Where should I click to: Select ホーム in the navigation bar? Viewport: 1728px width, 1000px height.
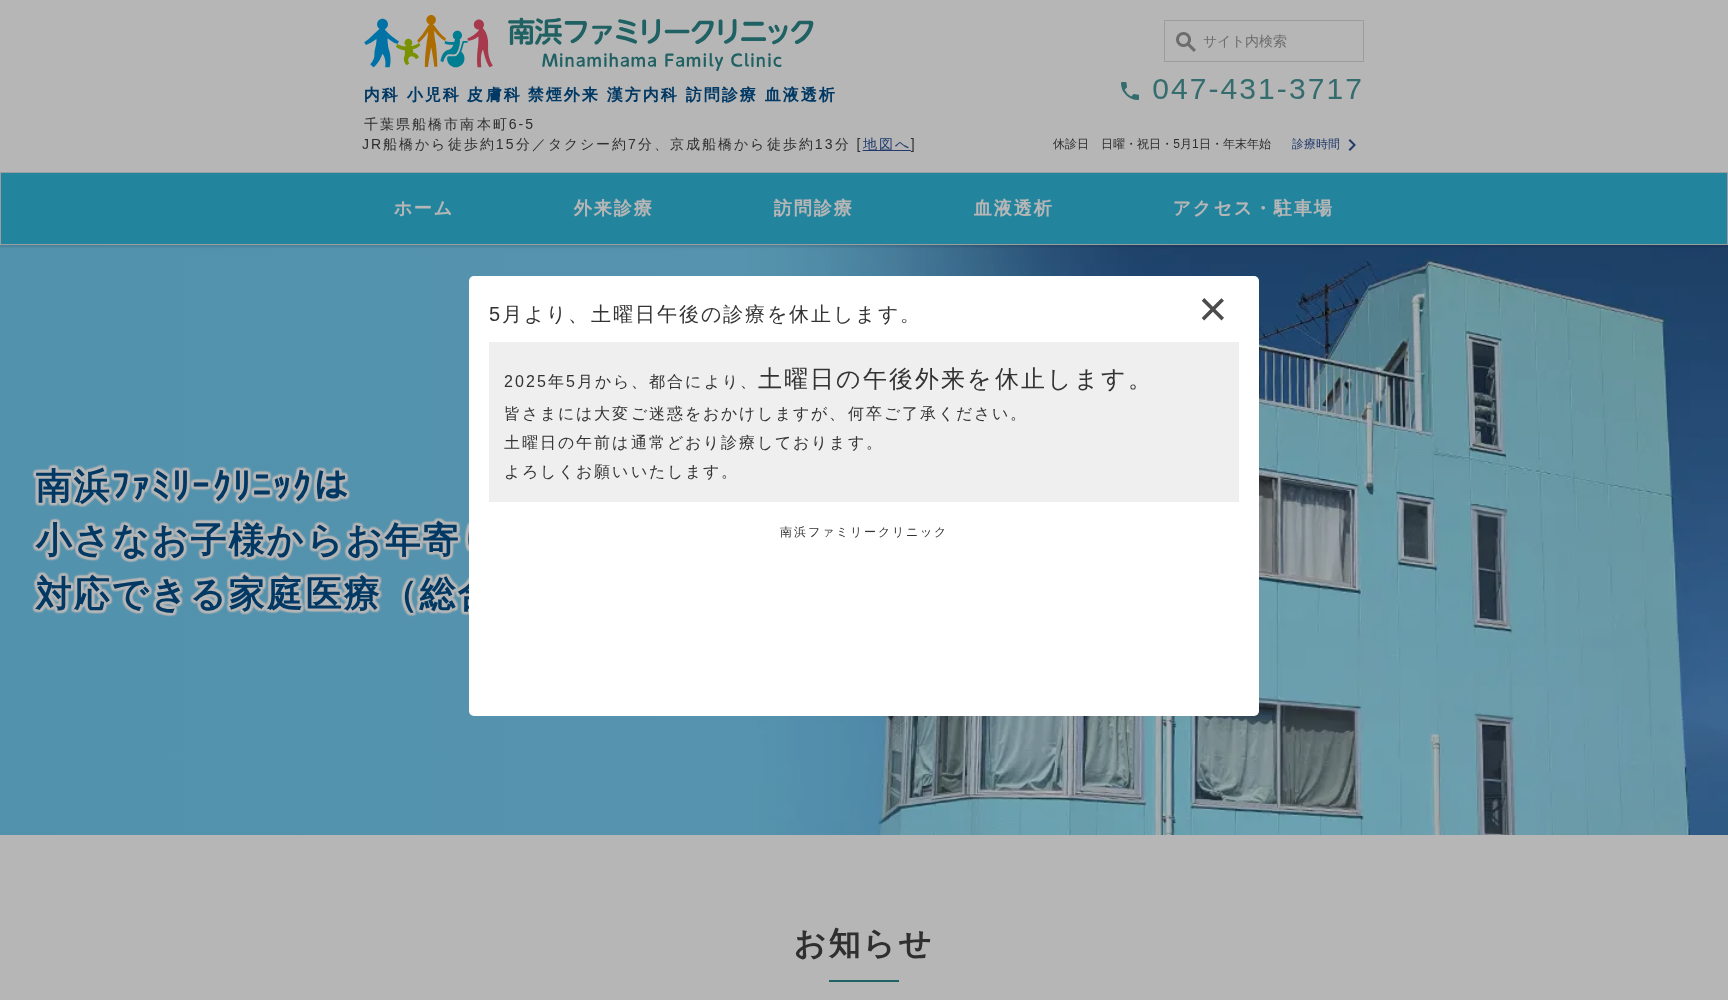click(x=422, y=208)
